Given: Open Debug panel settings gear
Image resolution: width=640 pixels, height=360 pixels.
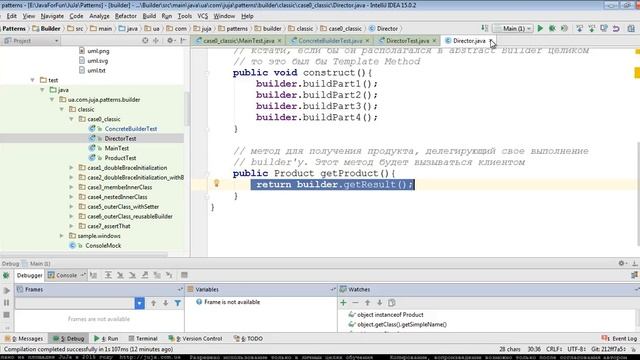Looking at the screenshot, I should (621, 264).
